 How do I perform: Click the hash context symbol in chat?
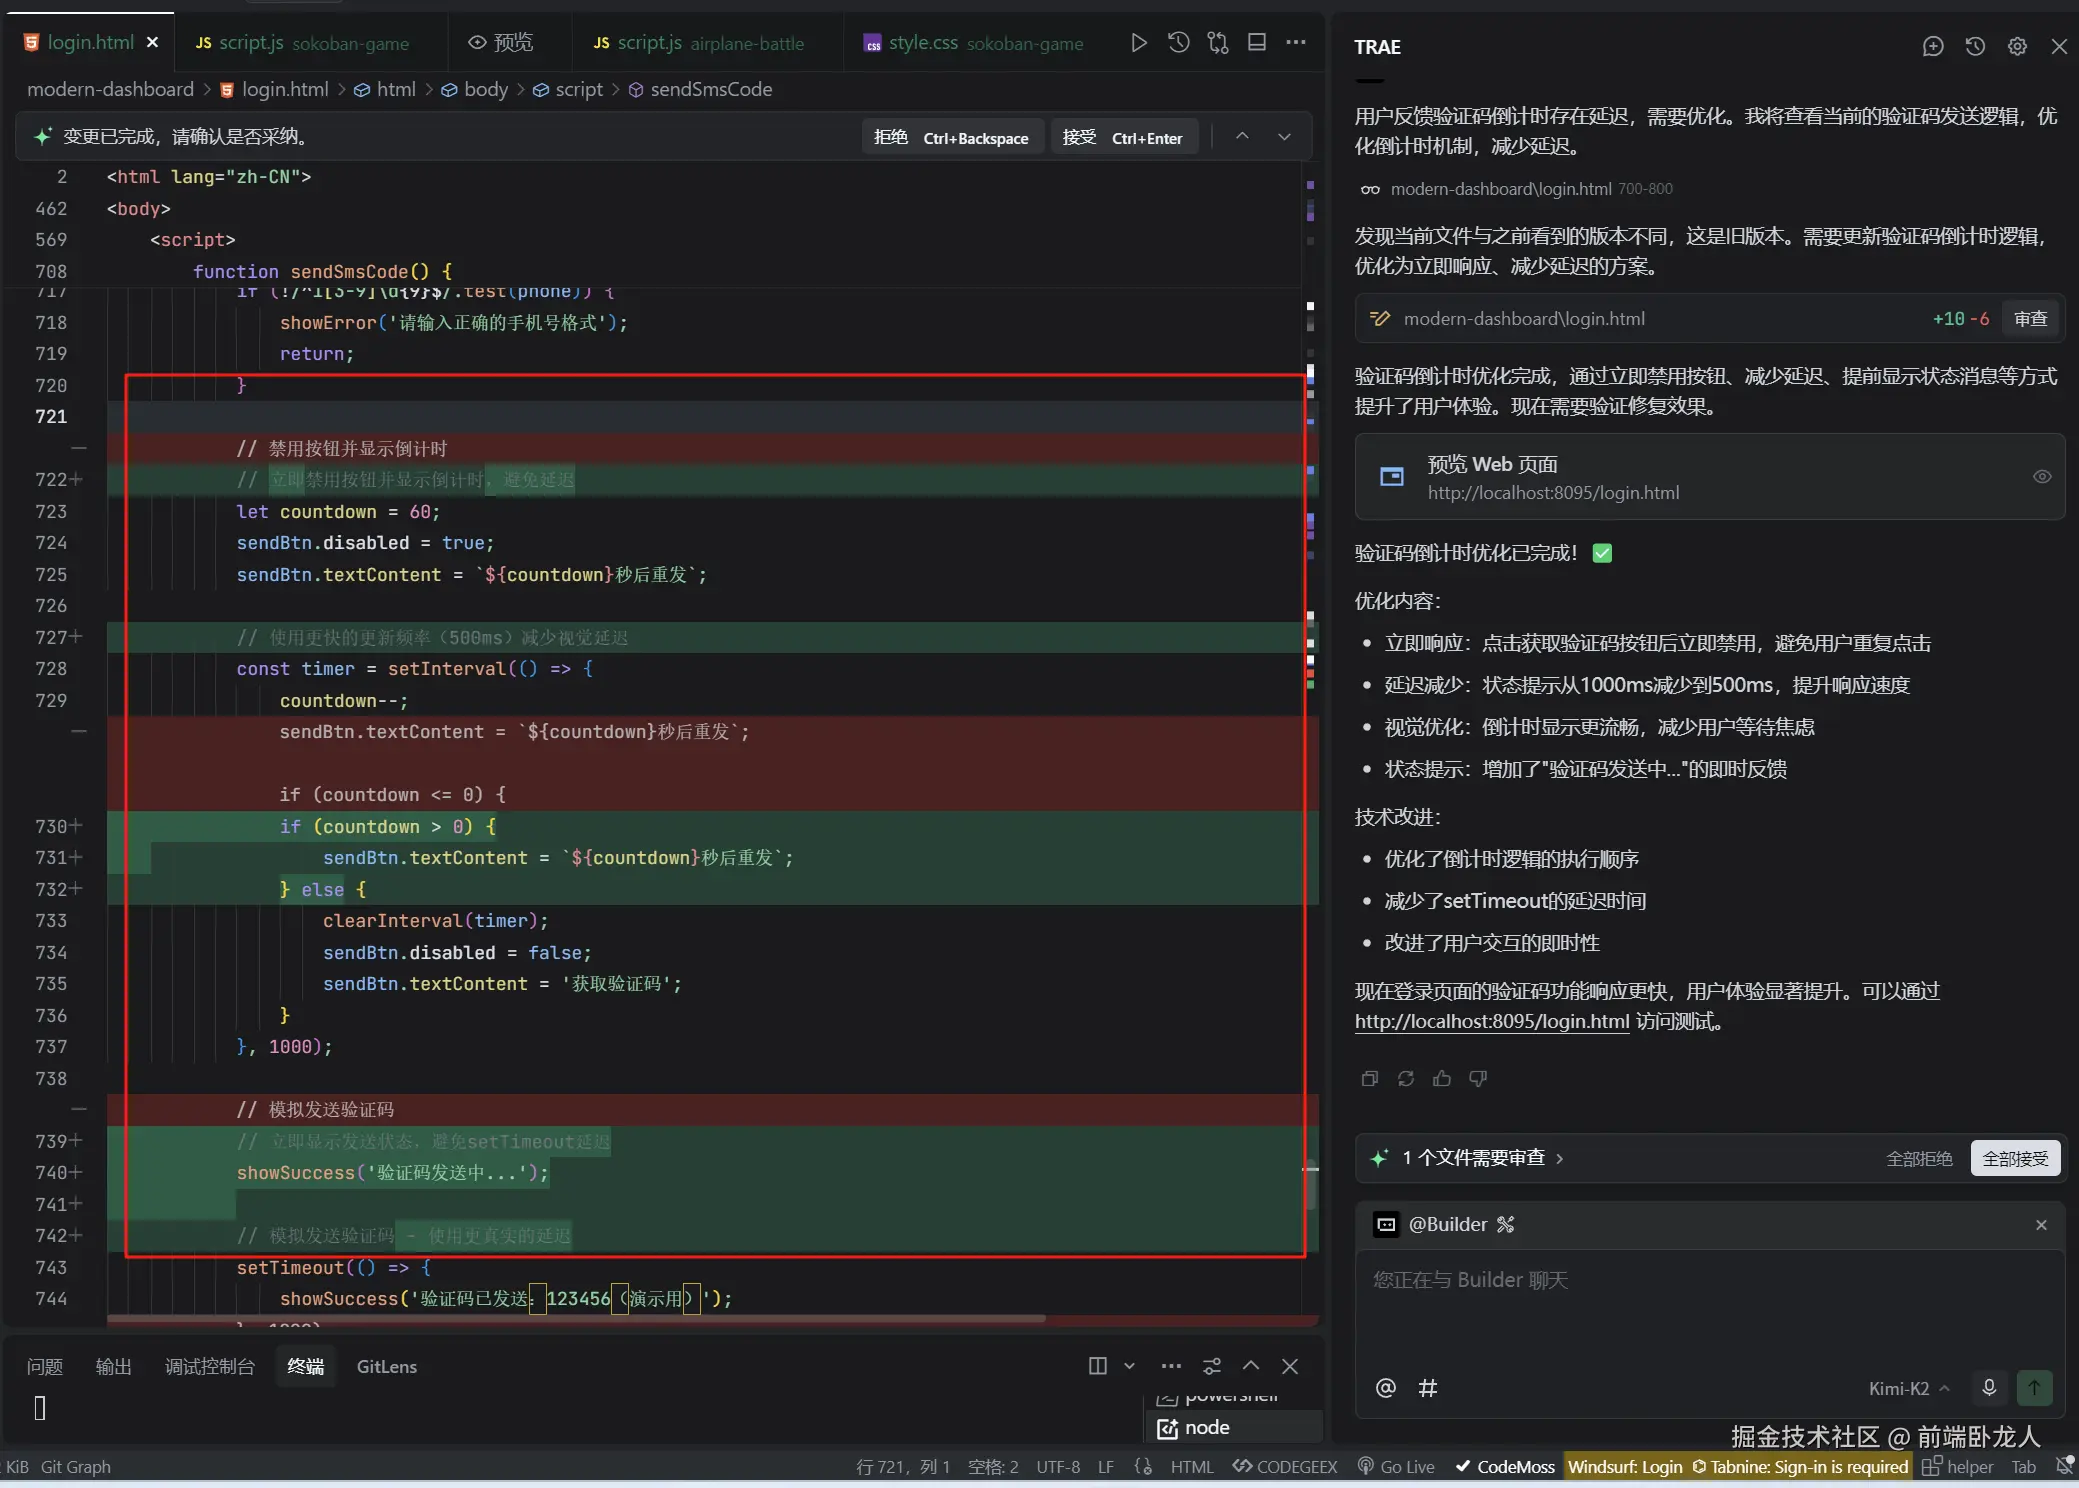click(x=1428, y=1388)
